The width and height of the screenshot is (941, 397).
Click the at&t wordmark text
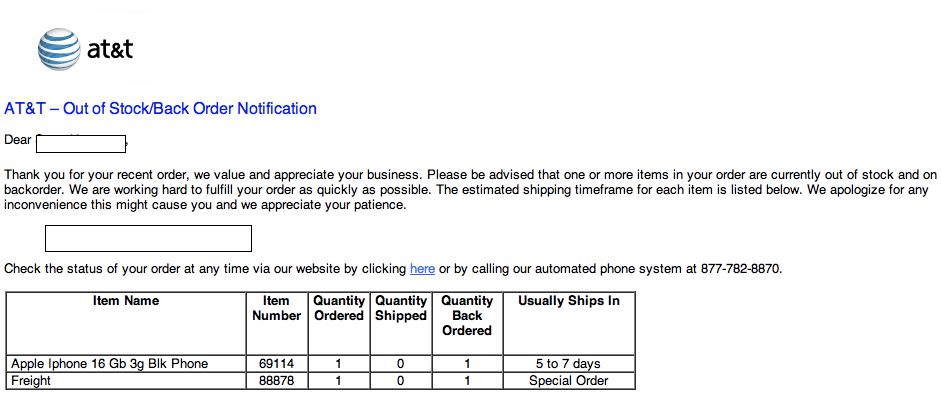click(x=110, y=49)
